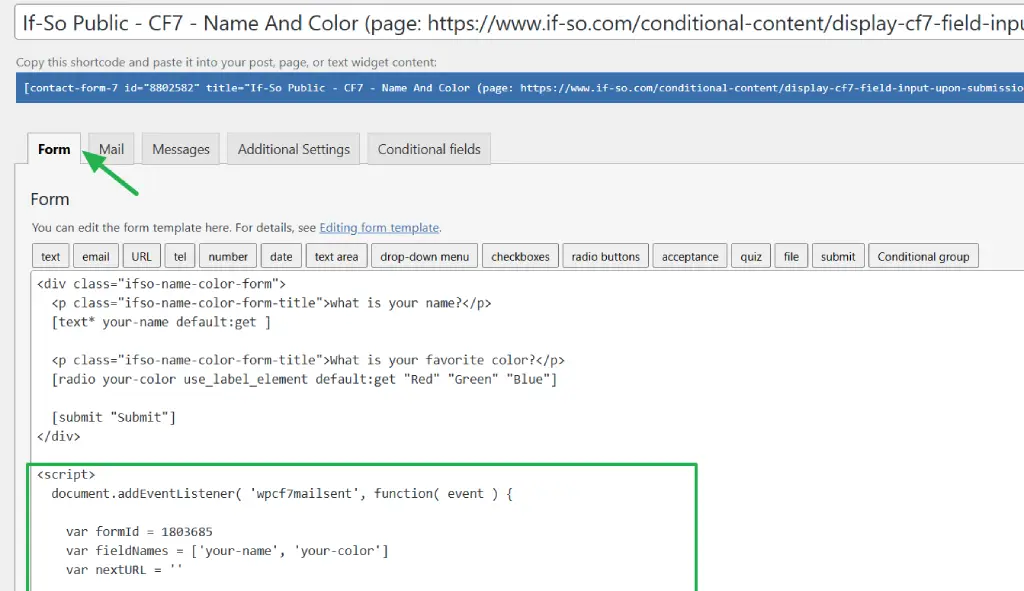1024x591 pixels.
Task: Open the Messages tab
Action: click(181, 149)
